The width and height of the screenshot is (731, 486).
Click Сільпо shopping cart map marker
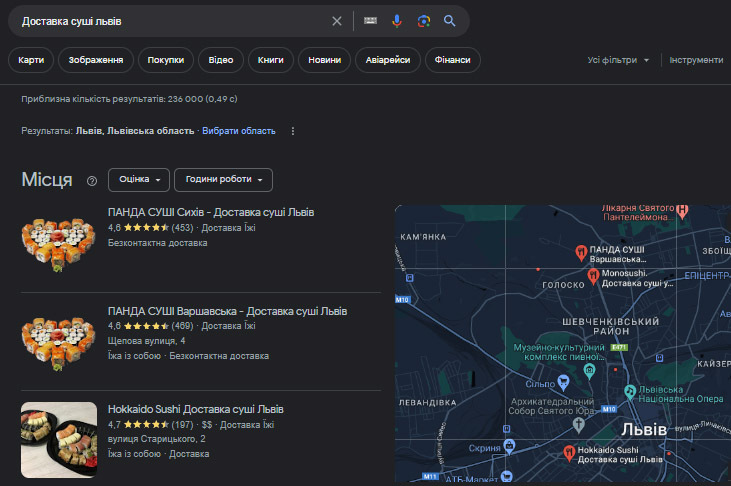click(564, 382)
